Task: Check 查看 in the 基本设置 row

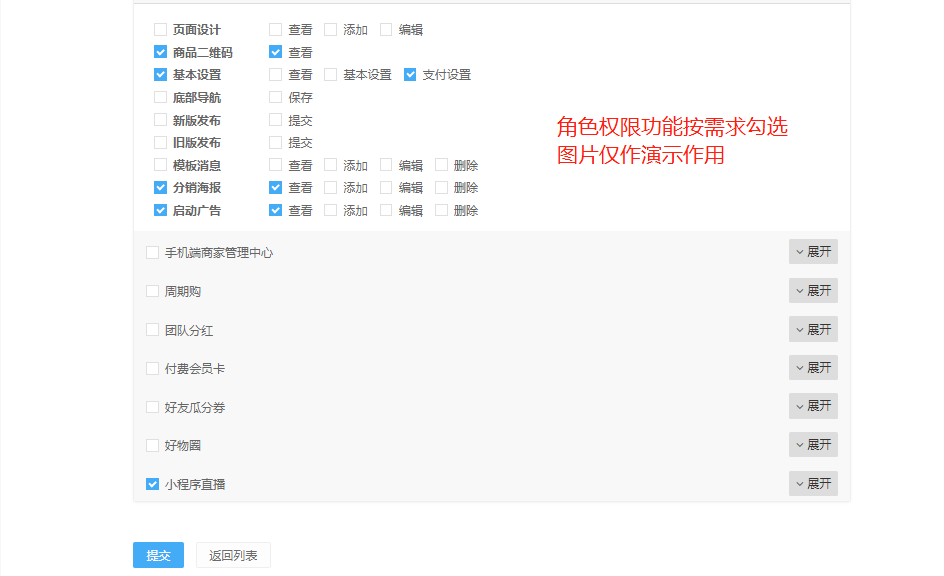Action: coord(275,75)
